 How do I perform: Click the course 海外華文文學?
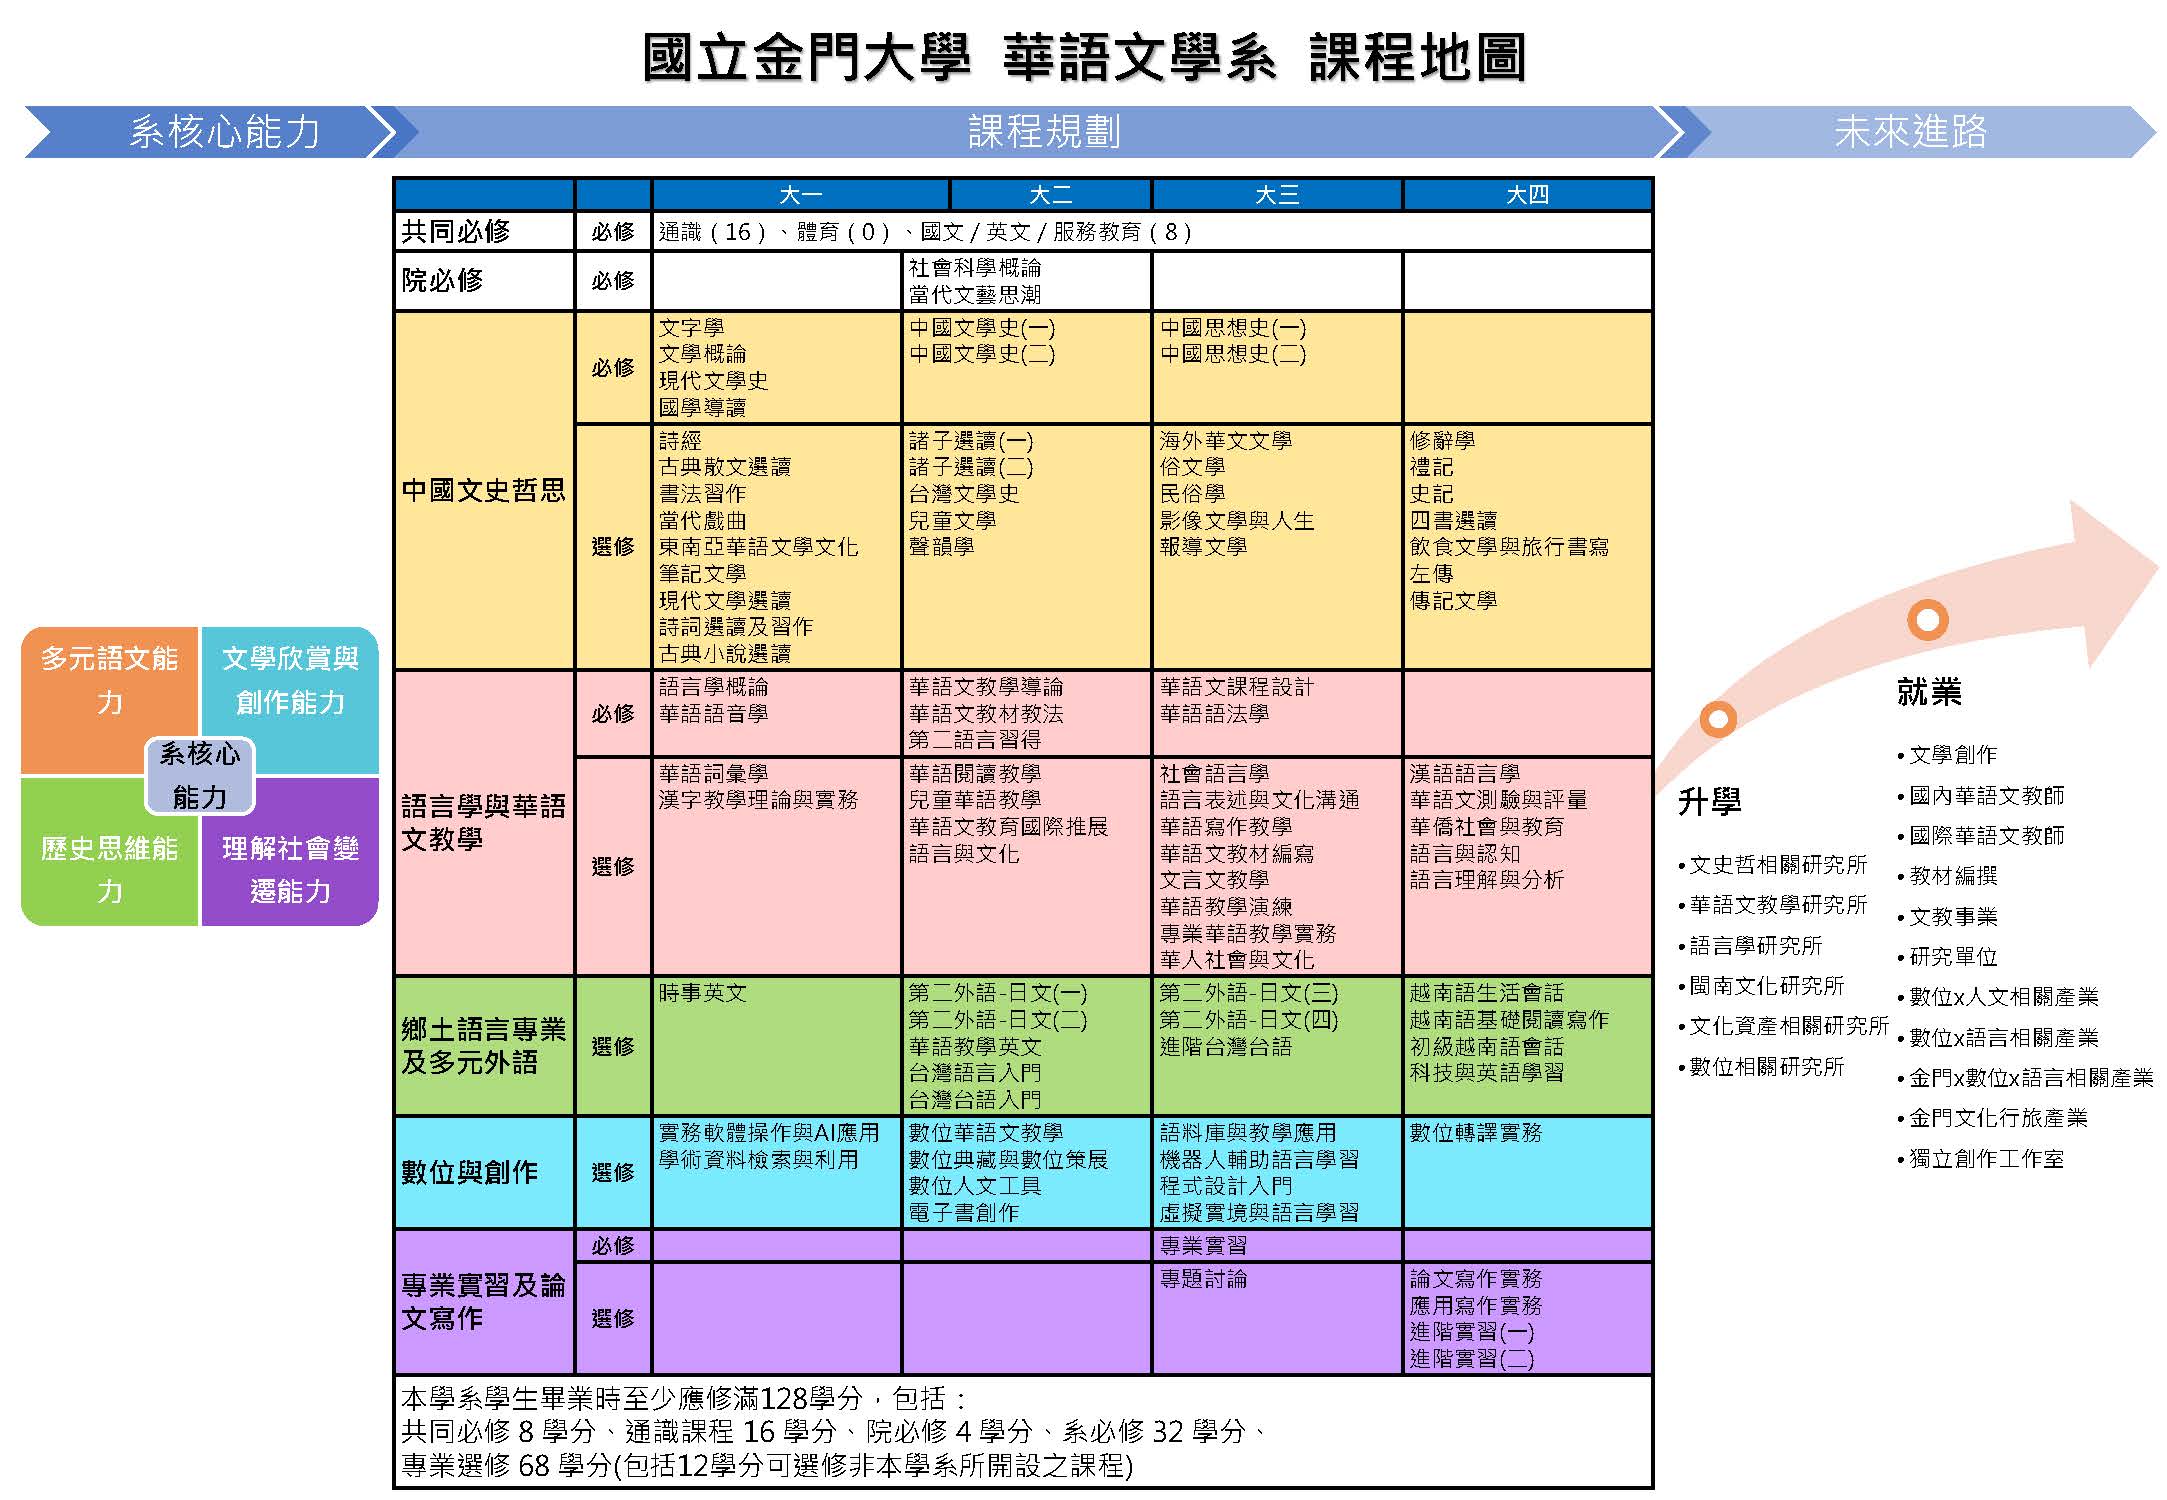(x=1226, y=441)
